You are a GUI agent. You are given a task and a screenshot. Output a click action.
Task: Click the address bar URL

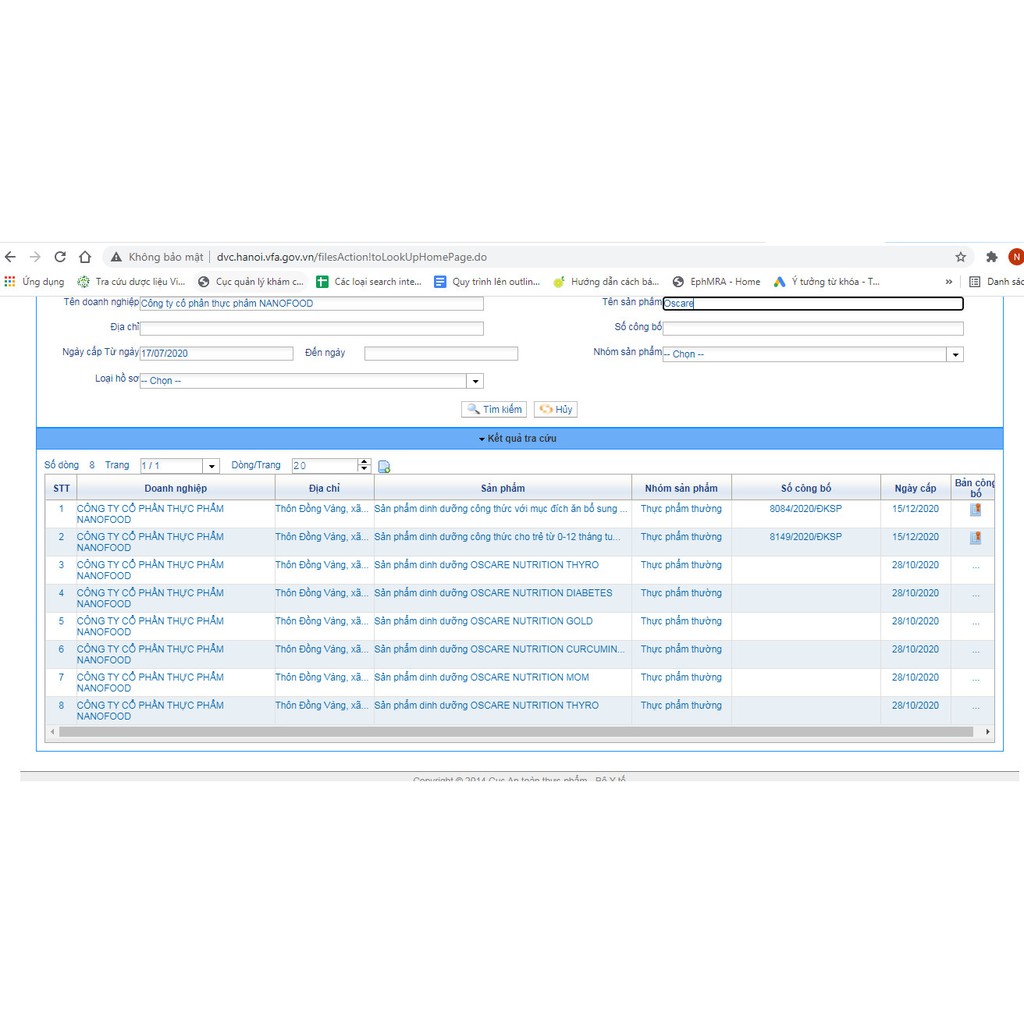(351, 257)
